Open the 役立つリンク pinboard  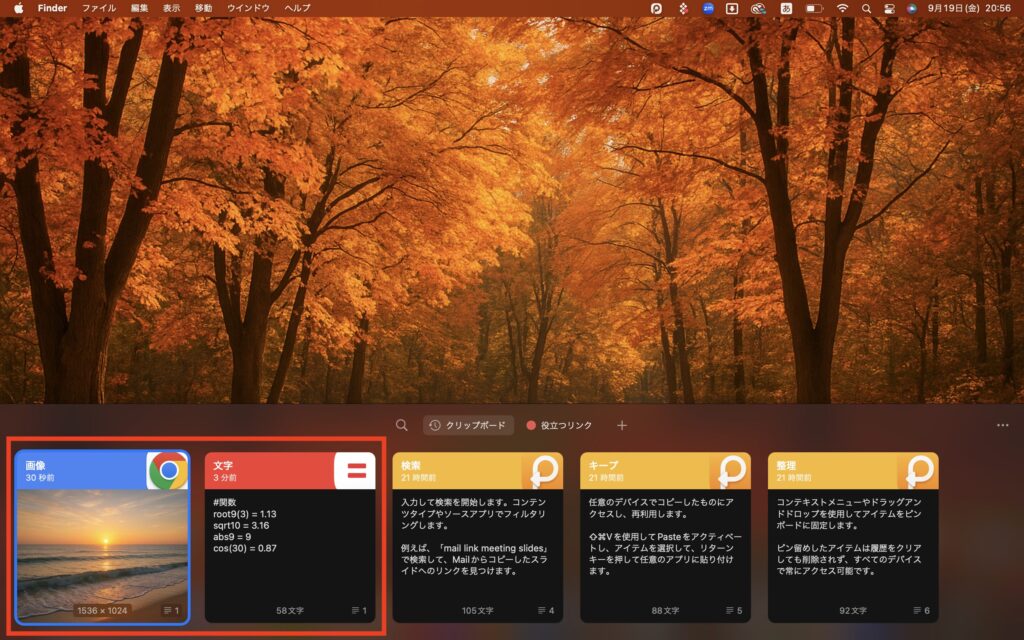coord(562,425)
